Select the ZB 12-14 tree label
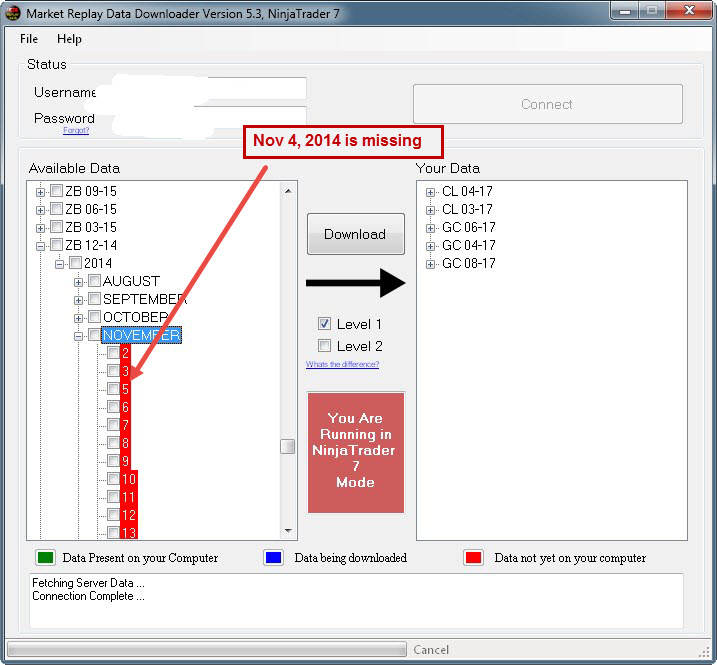 click(x=91, y=245)
